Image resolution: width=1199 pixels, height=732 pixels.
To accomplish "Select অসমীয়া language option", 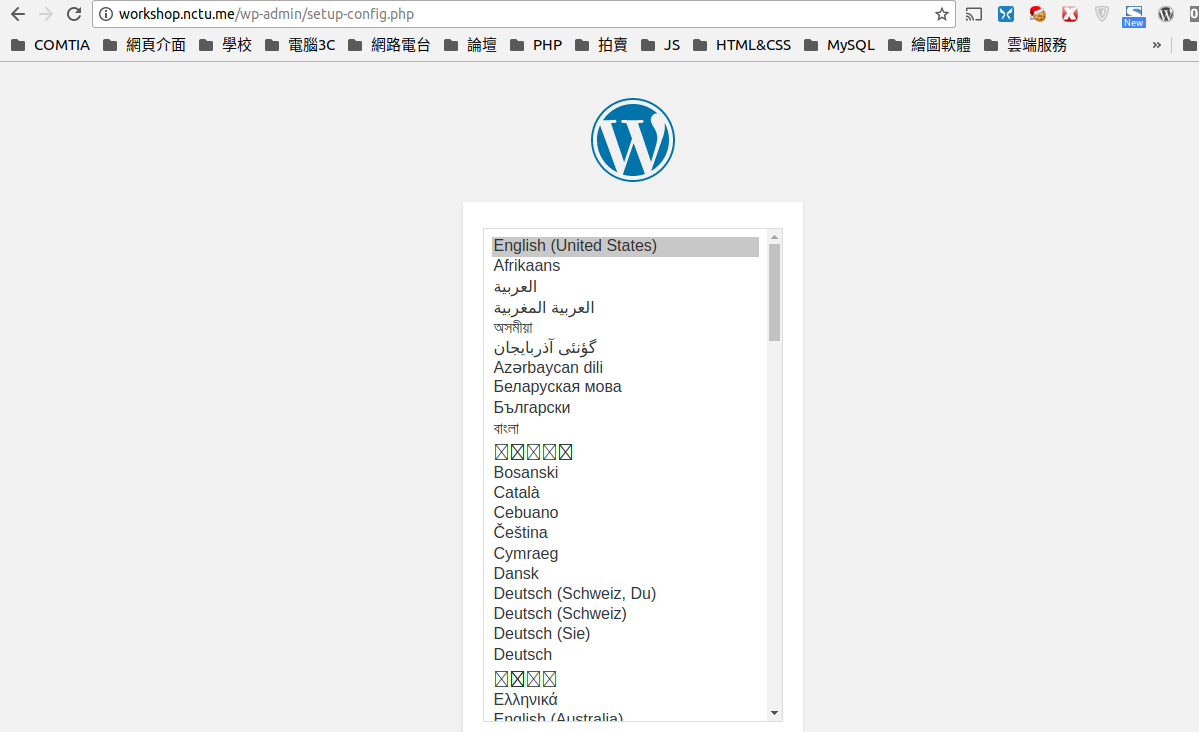I will 625,327.
